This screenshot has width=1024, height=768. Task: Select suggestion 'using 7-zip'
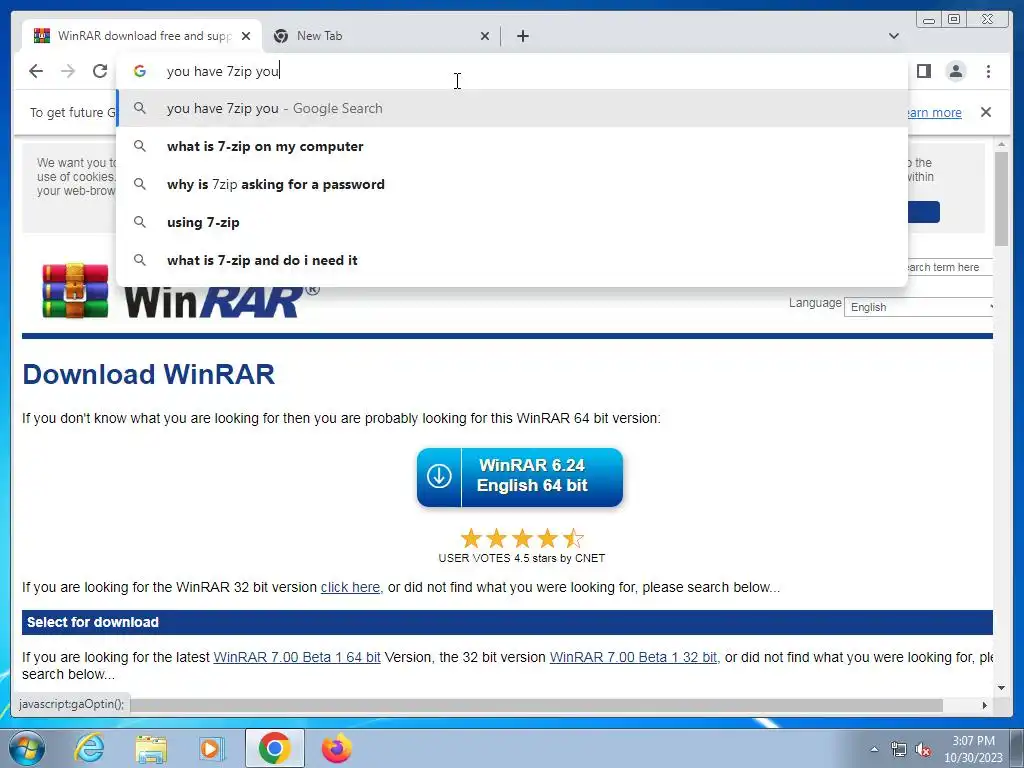(x=512, y=222)
